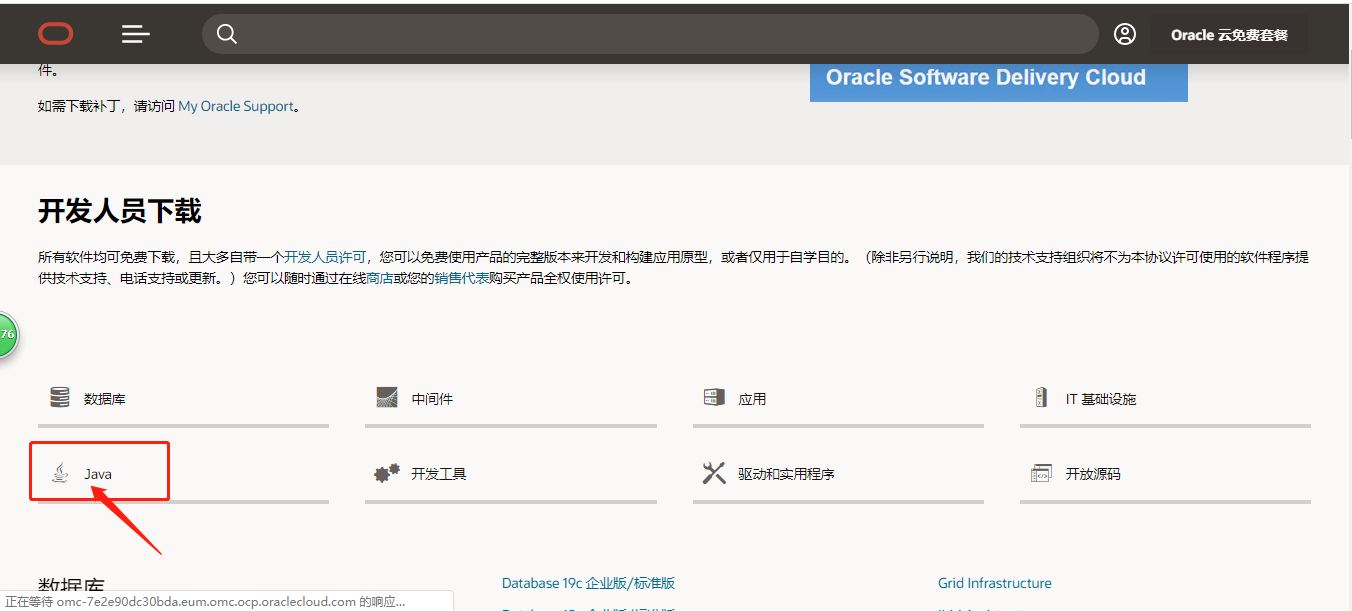
Task: Click the 开发人员下载 heading
Action: click(120, 211)
